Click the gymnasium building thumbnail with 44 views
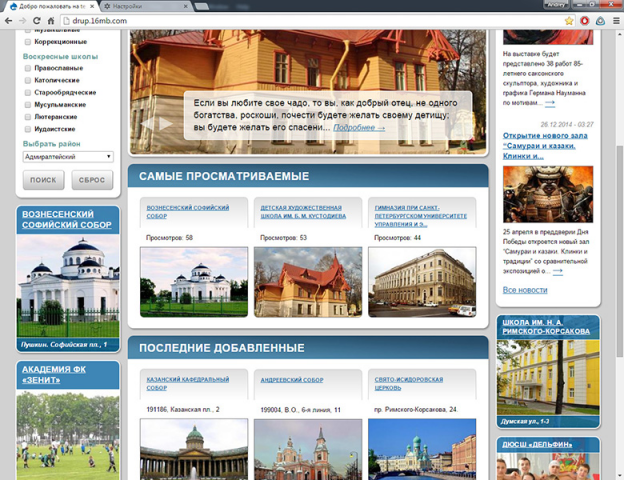Image resolution: width=624 pixels, height=480 pixels. (x=422, y=282)
